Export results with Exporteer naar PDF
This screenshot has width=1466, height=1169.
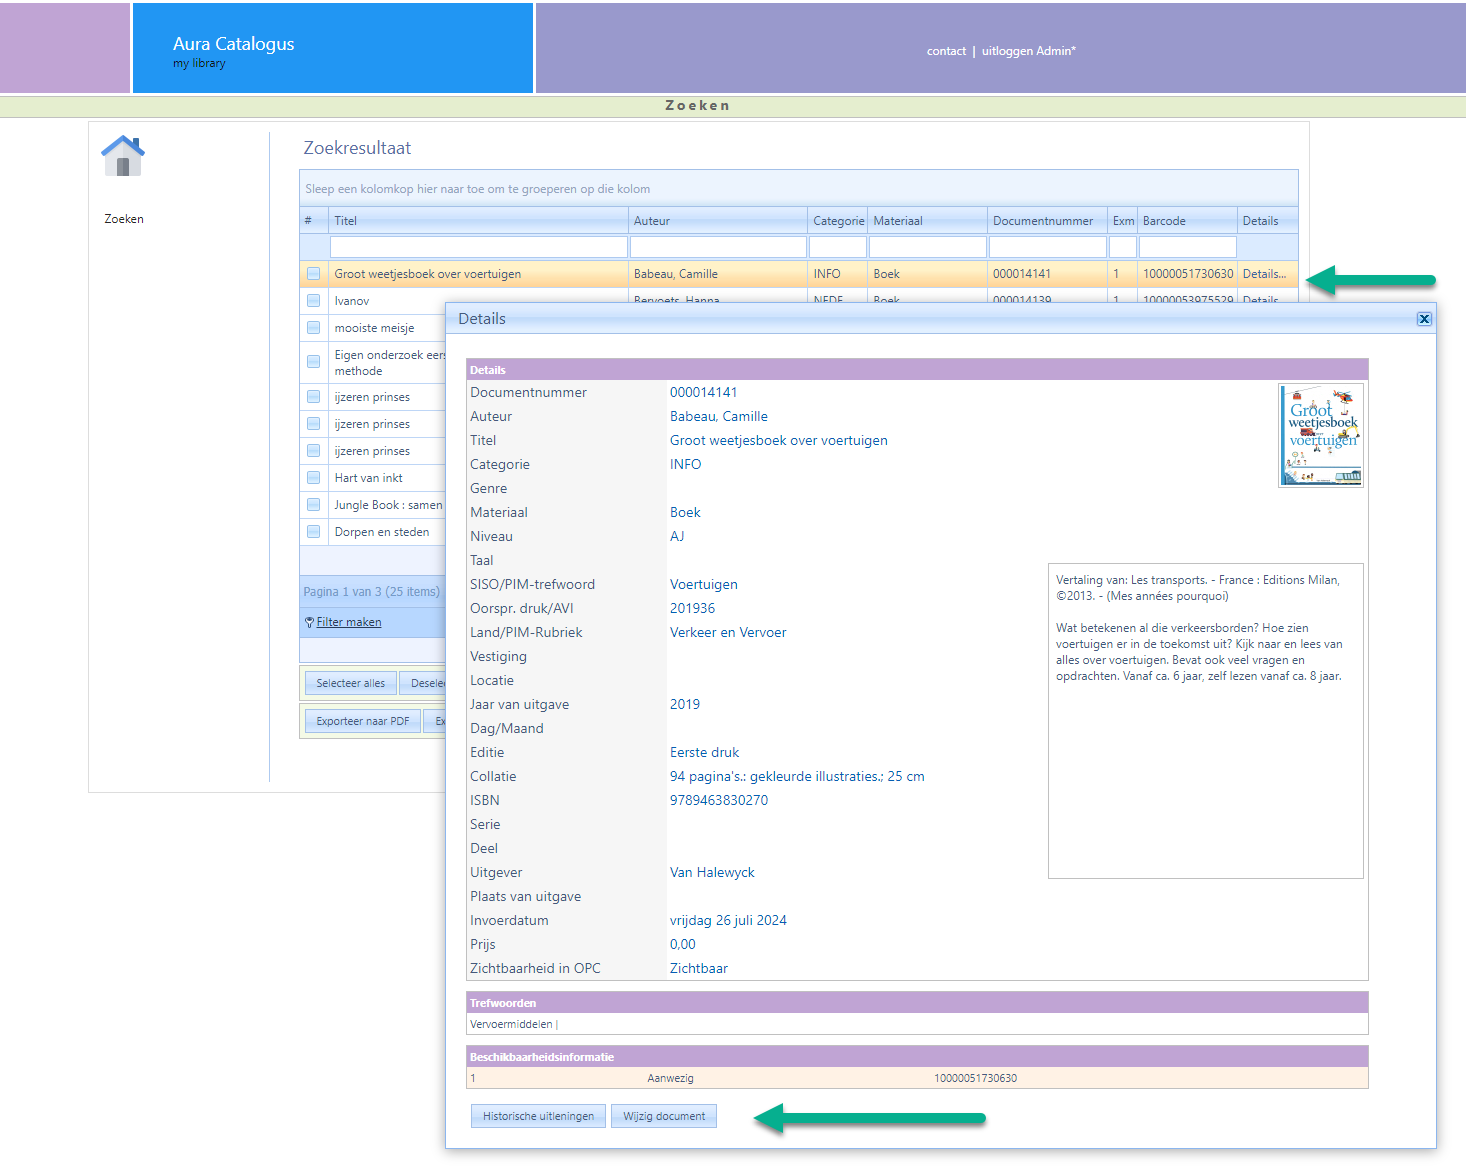click(x=362, y=721)
